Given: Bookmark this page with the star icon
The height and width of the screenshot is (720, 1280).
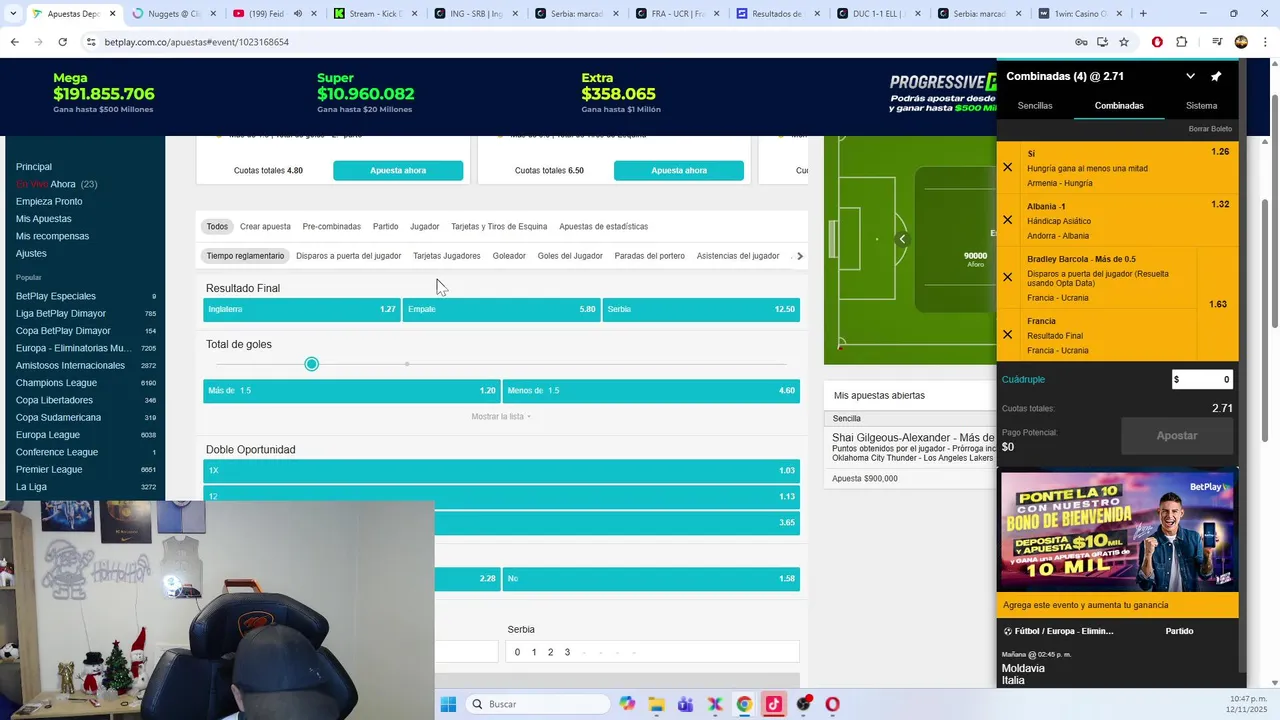Looking at the screenshot, I should click(x=1124, y=42).
